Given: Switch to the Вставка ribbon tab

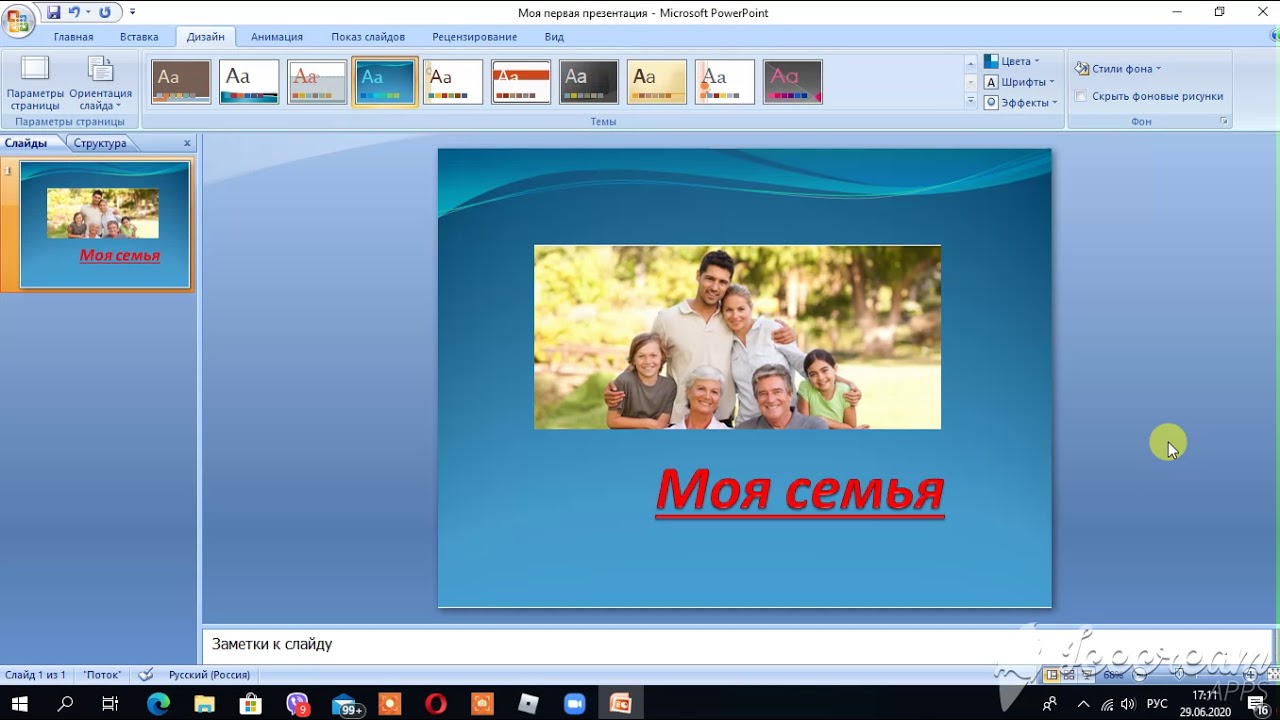Looking at the screenshot, I should (x=139, y=37).
